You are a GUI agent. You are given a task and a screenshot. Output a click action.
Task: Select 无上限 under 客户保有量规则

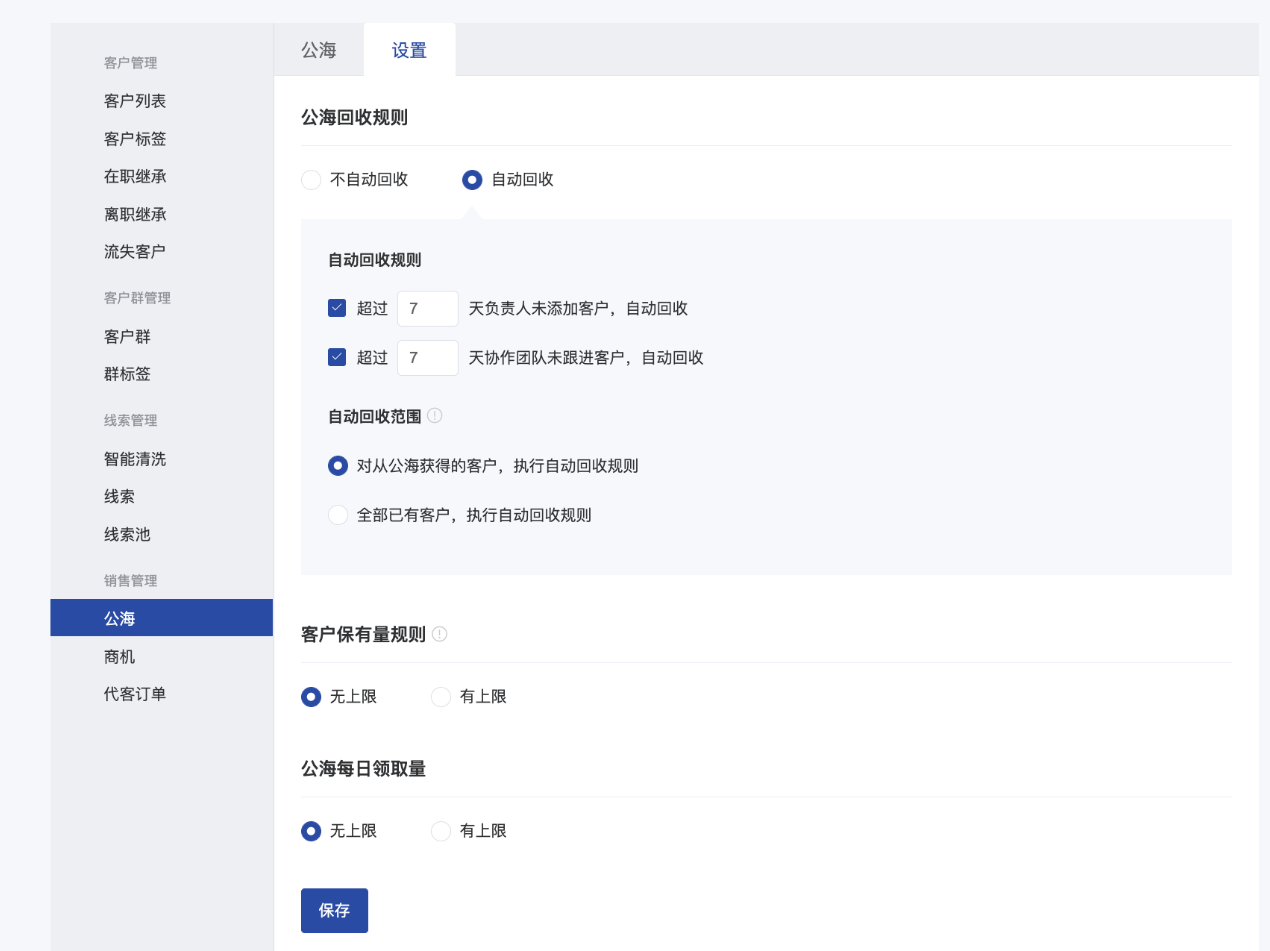(311, 697)
